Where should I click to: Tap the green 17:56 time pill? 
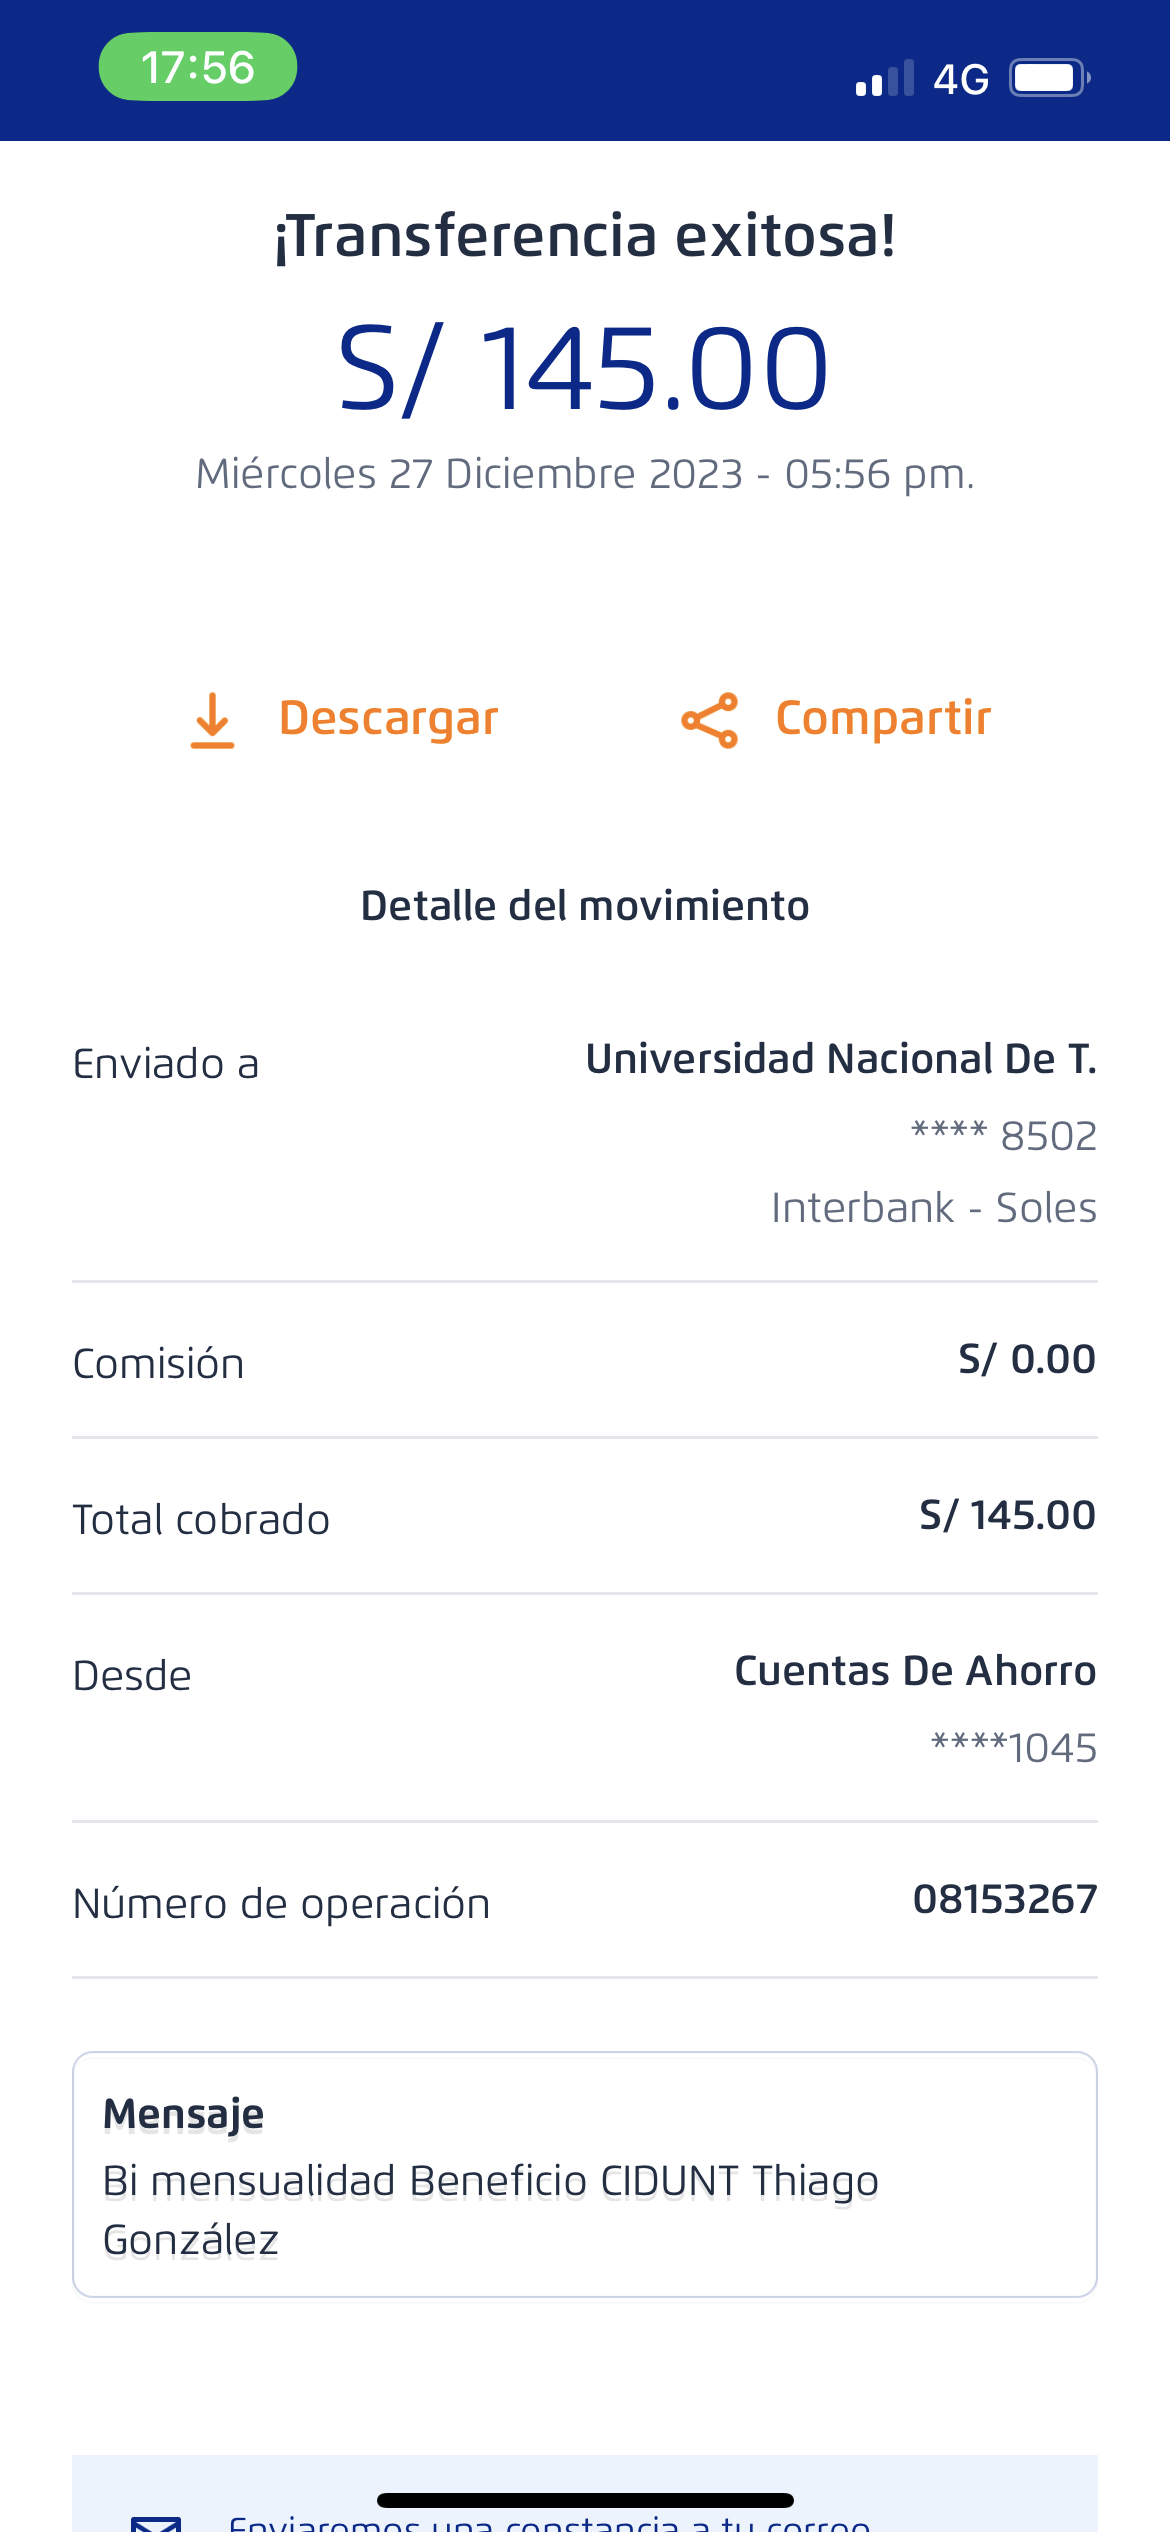[198, 67]
